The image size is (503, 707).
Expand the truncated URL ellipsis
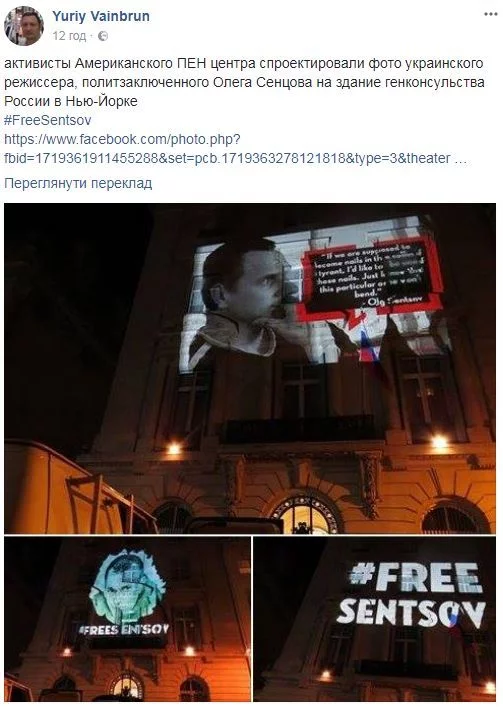tap(462, 159)
